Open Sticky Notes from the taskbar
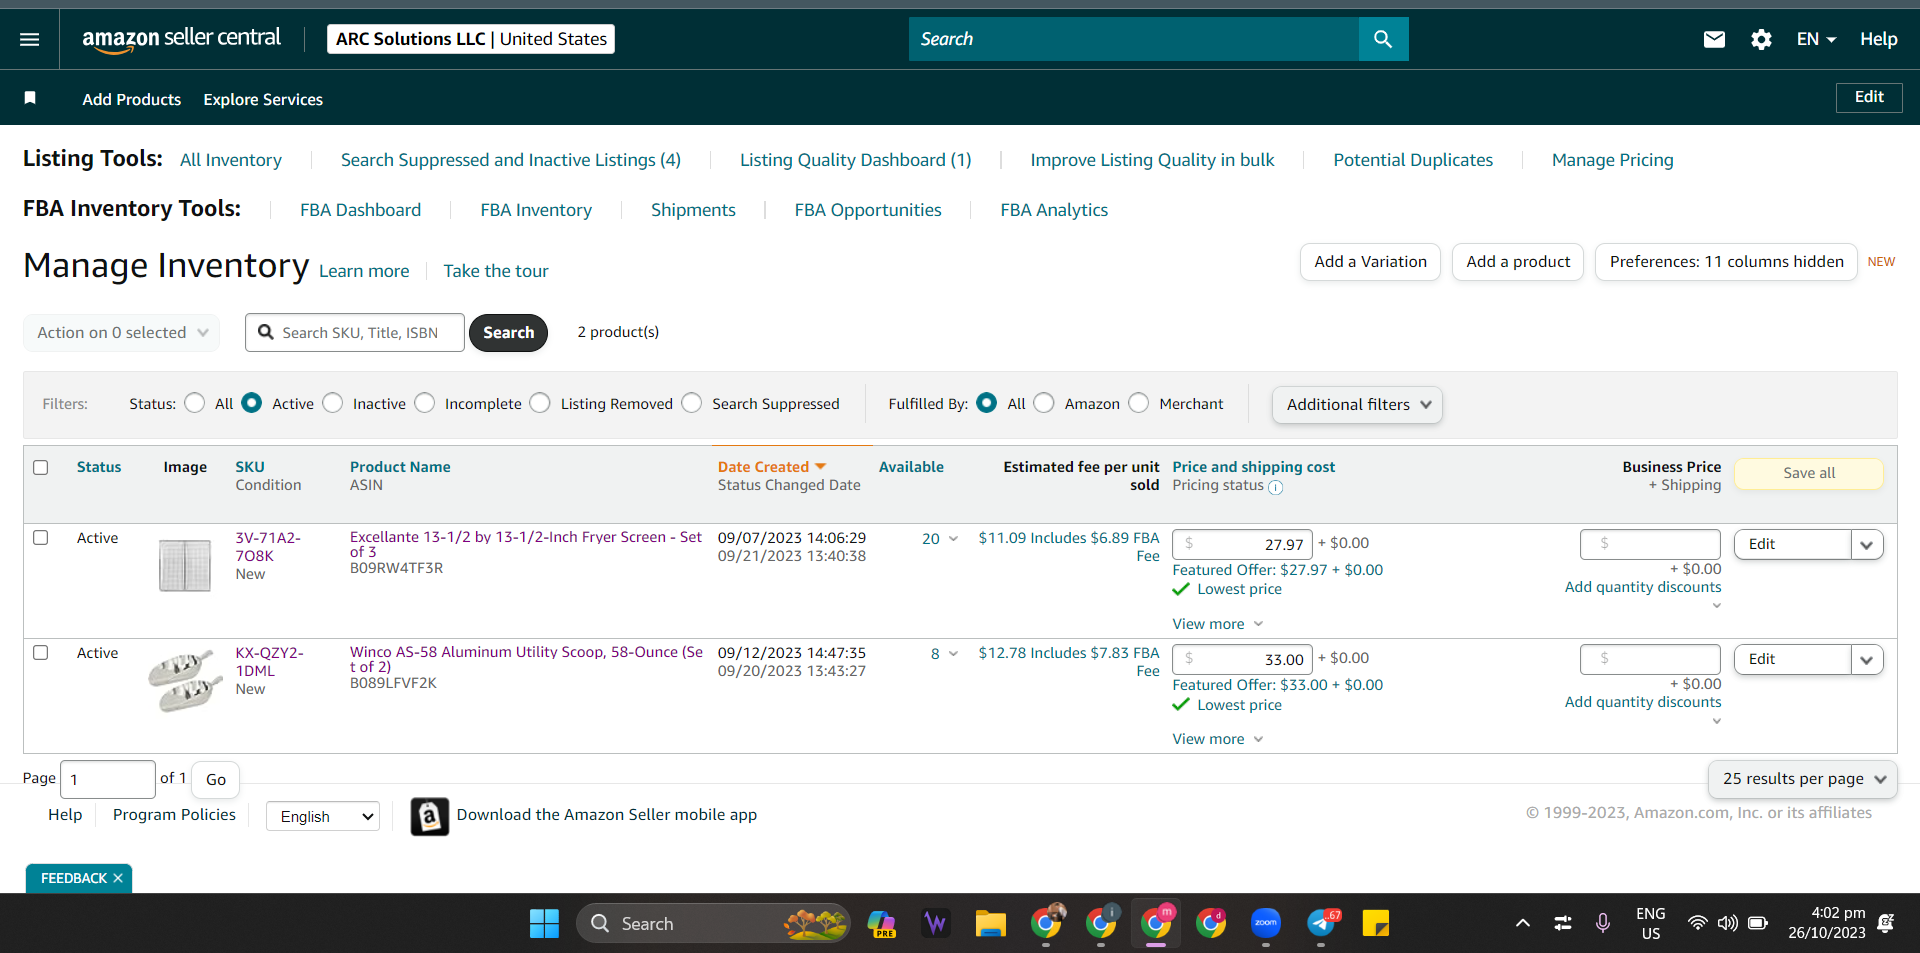Image resolution: width=1920 pixels, height=953 pixels. point(1376,923)
